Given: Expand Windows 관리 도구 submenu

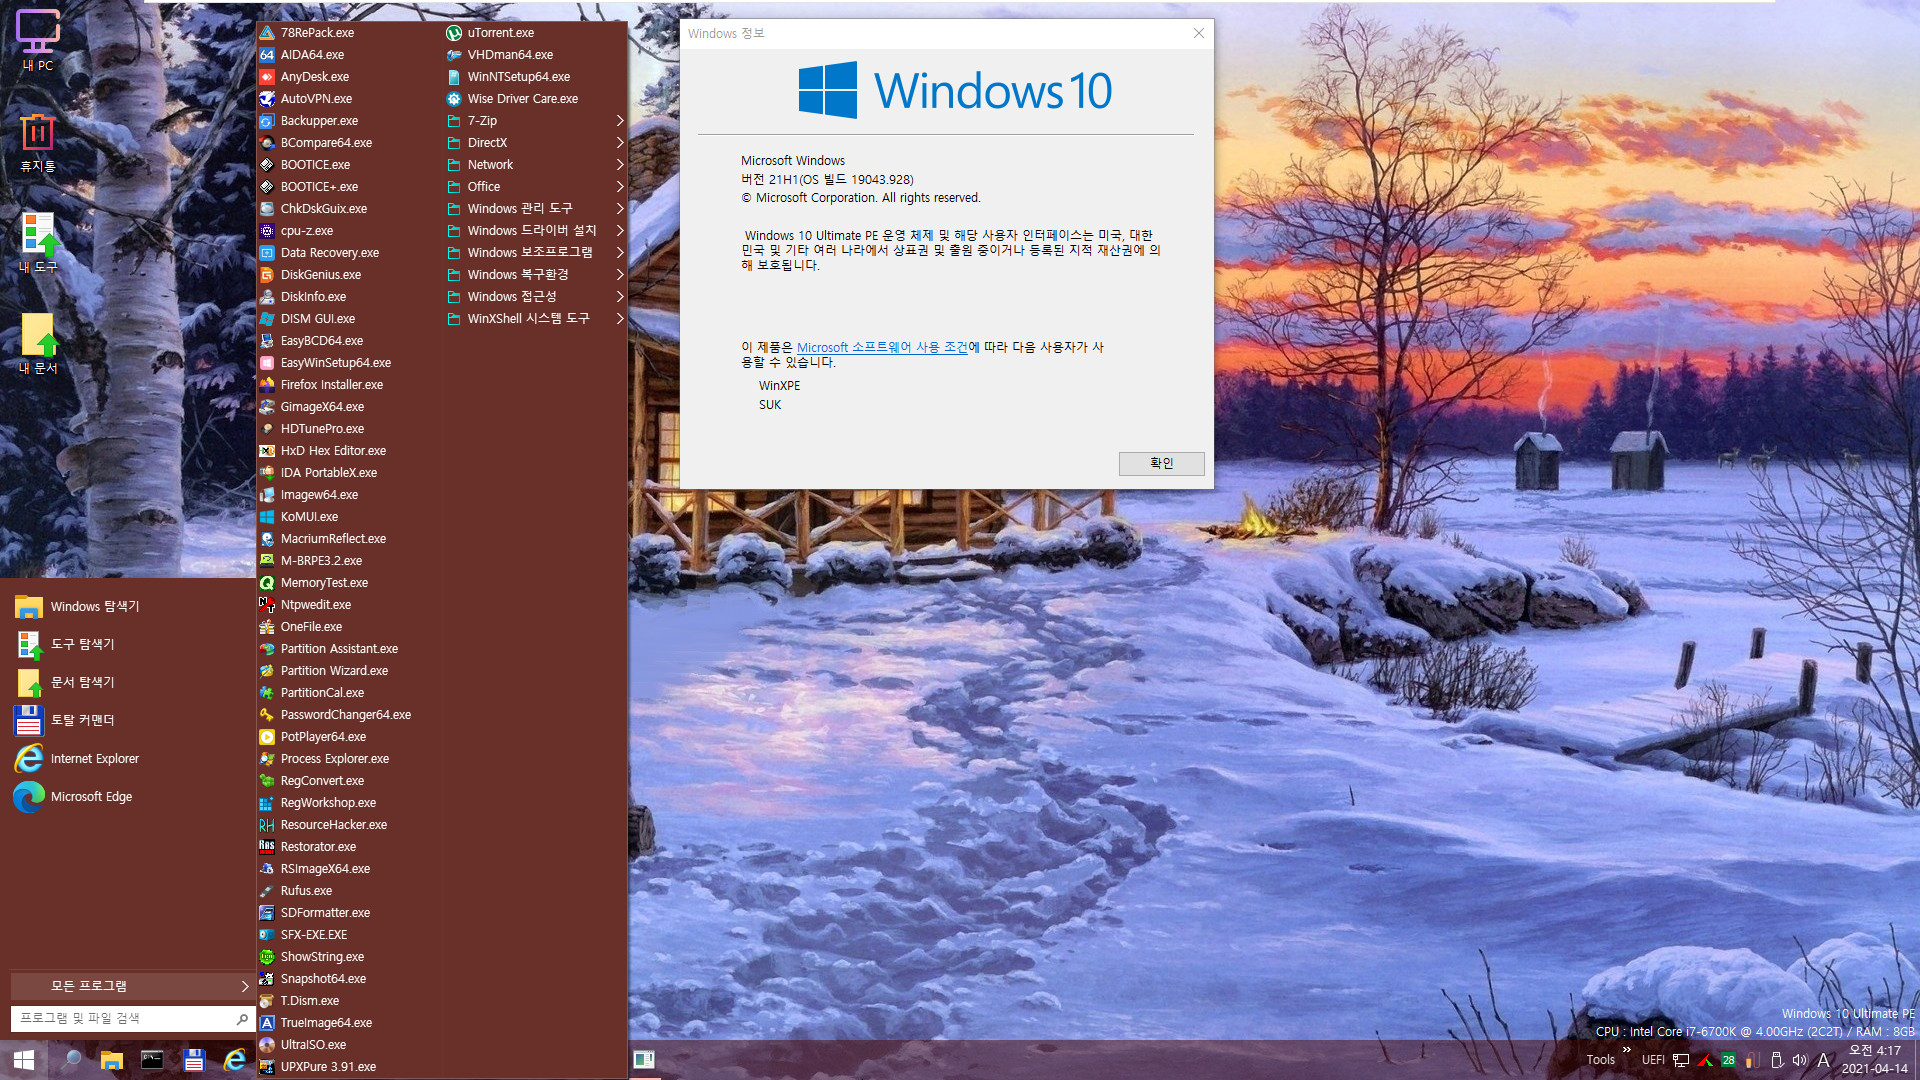Looking at the screenshot, I should click(x=536, y=209).
